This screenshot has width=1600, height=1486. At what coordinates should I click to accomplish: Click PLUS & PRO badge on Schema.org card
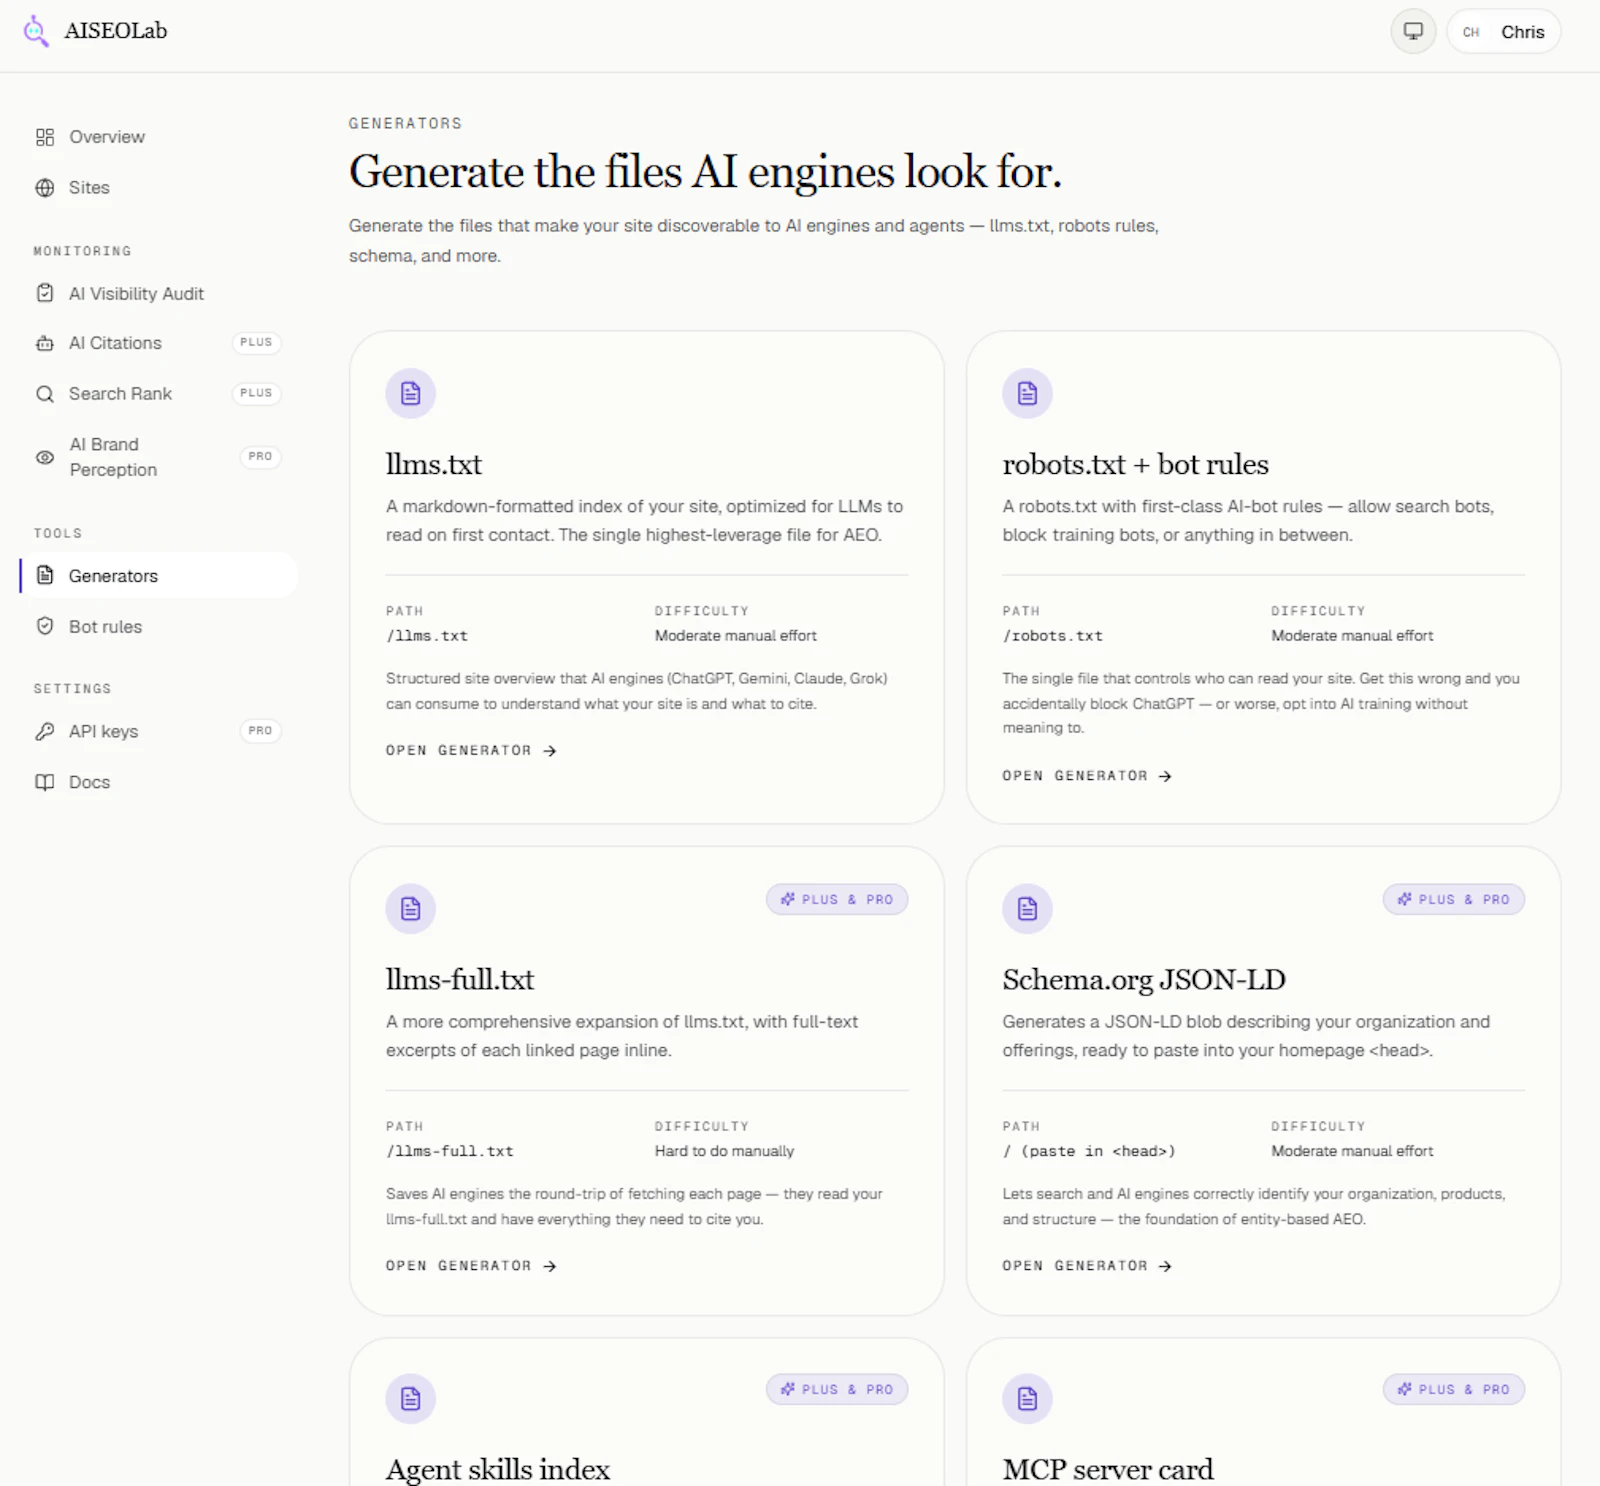tap(1454, 900)
